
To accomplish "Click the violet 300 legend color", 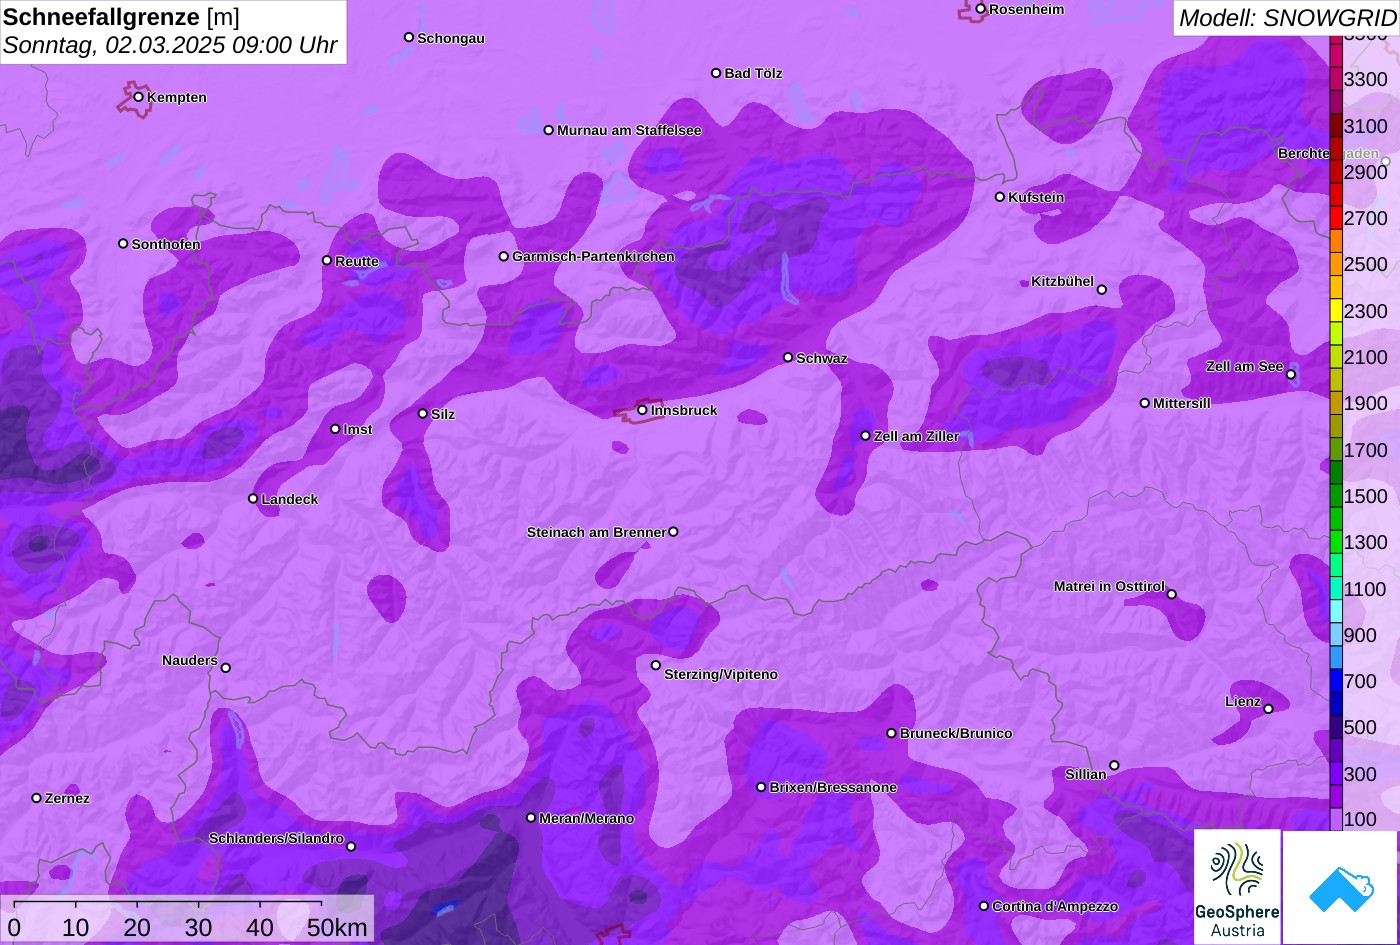I will [1336, 774].
